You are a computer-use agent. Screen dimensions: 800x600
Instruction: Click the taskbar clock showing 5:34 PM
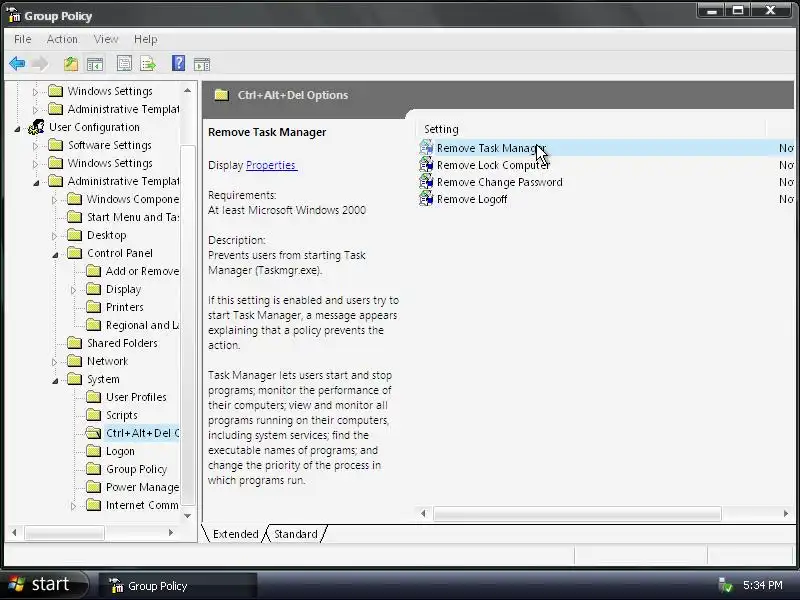[x=763, y=585]
